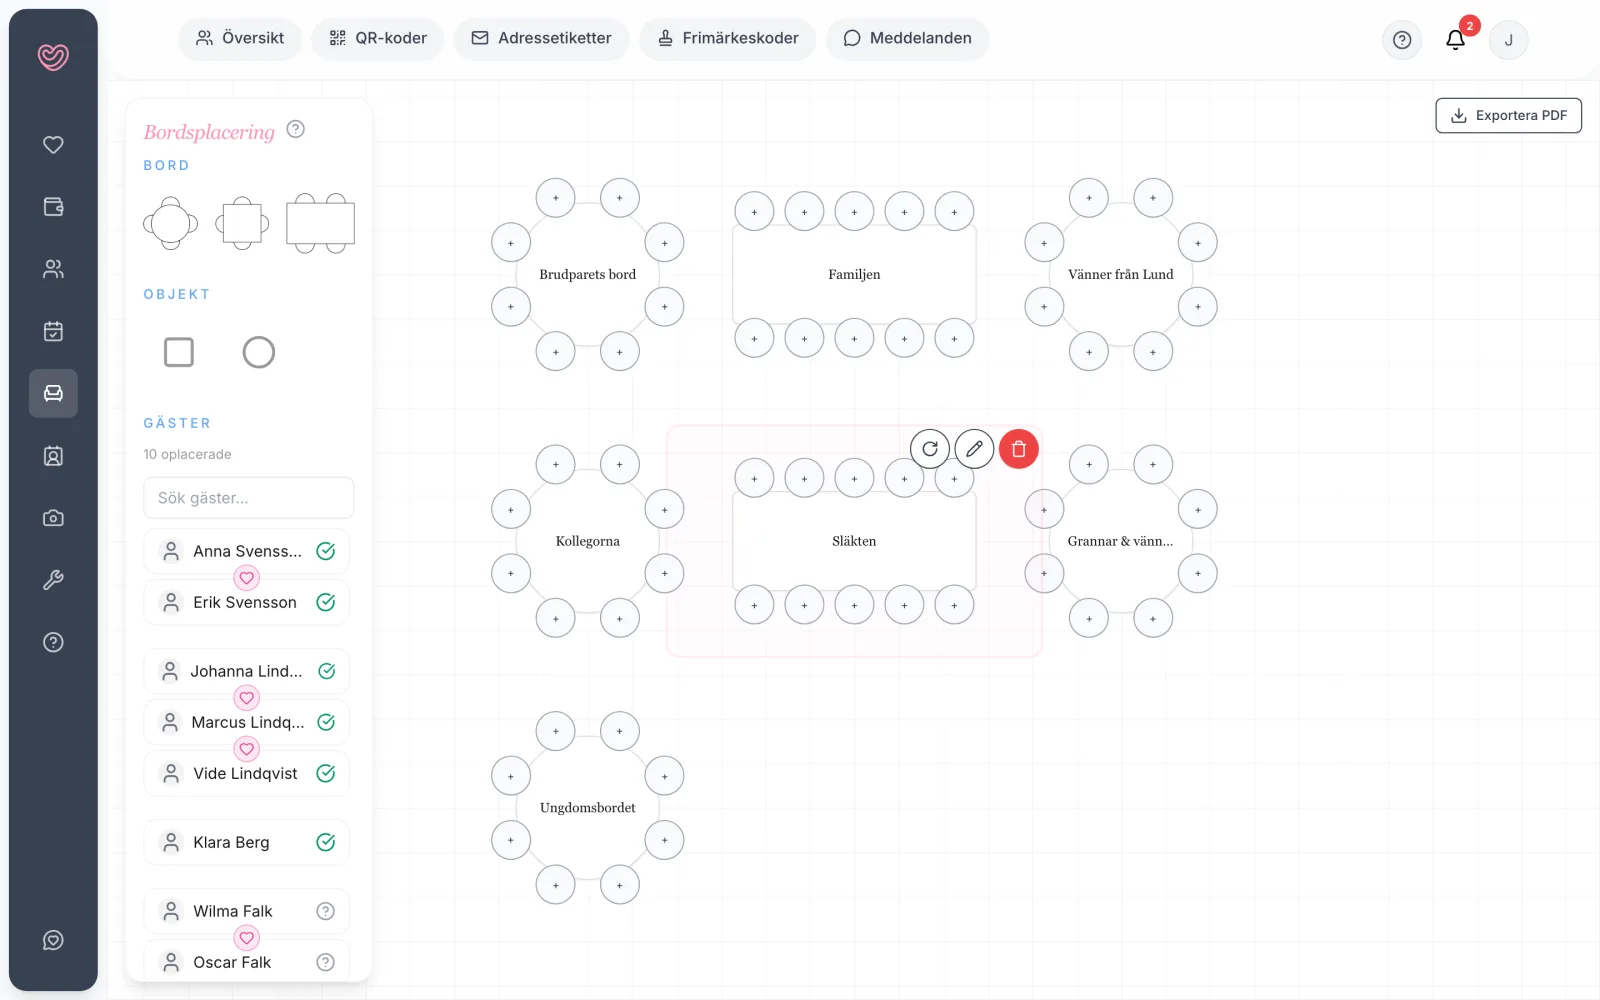Select guest Klara Berg
1600x1000 pixels.
pos(247,842)
